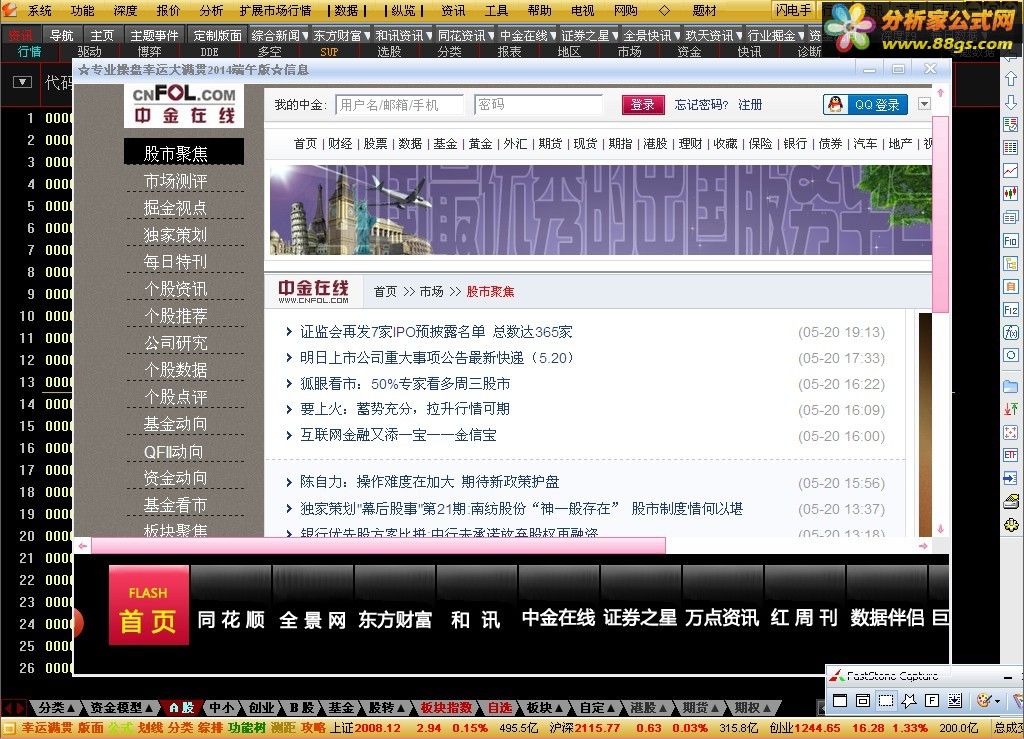The width and height of the screenshot is (1024, 739).
Task: Click the up arrow icon in right toolbar
Action: (1010, 79)
